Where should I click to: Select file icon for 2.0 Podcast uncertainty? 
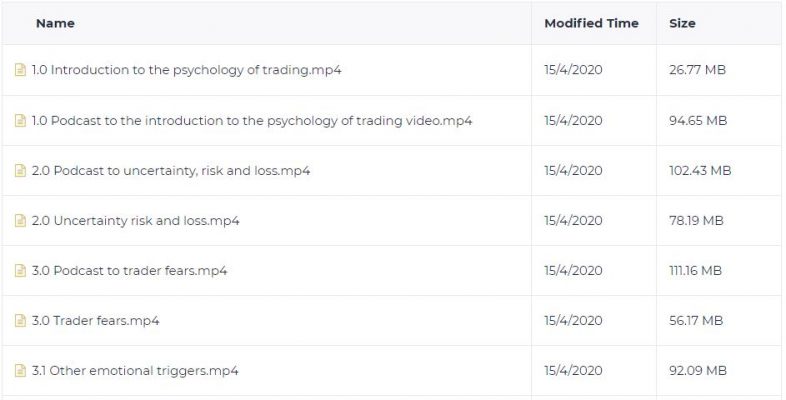(x=20, y=170)
